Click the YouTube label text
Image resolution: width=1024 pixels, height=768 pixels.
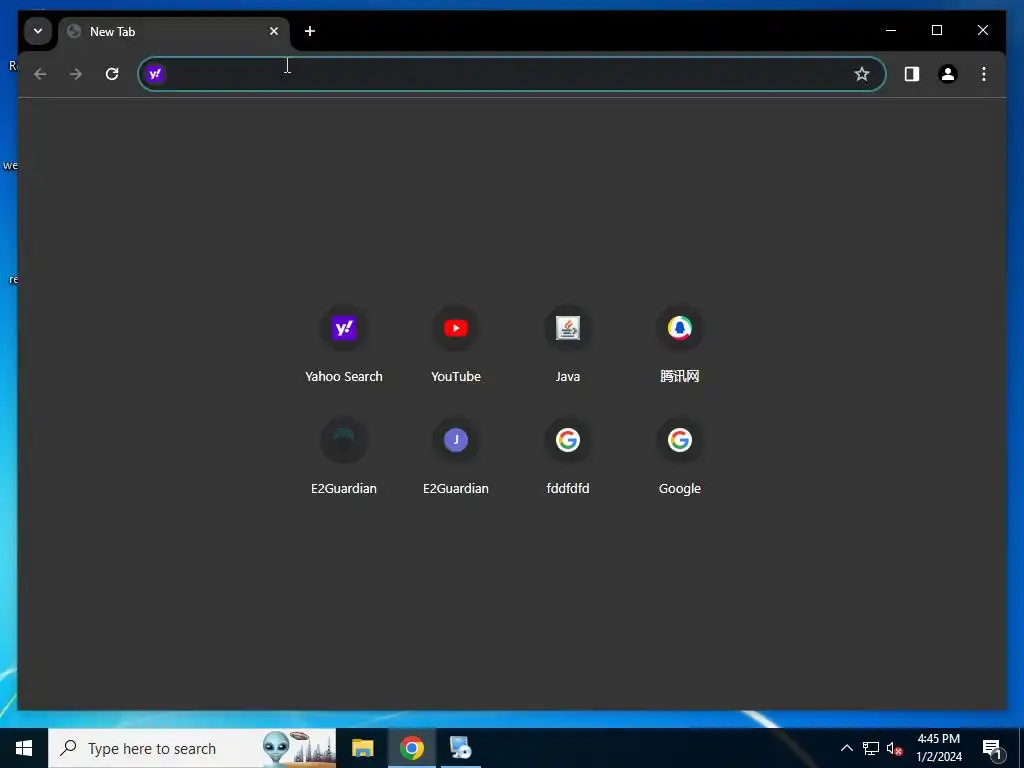click(x=456, y=377)
